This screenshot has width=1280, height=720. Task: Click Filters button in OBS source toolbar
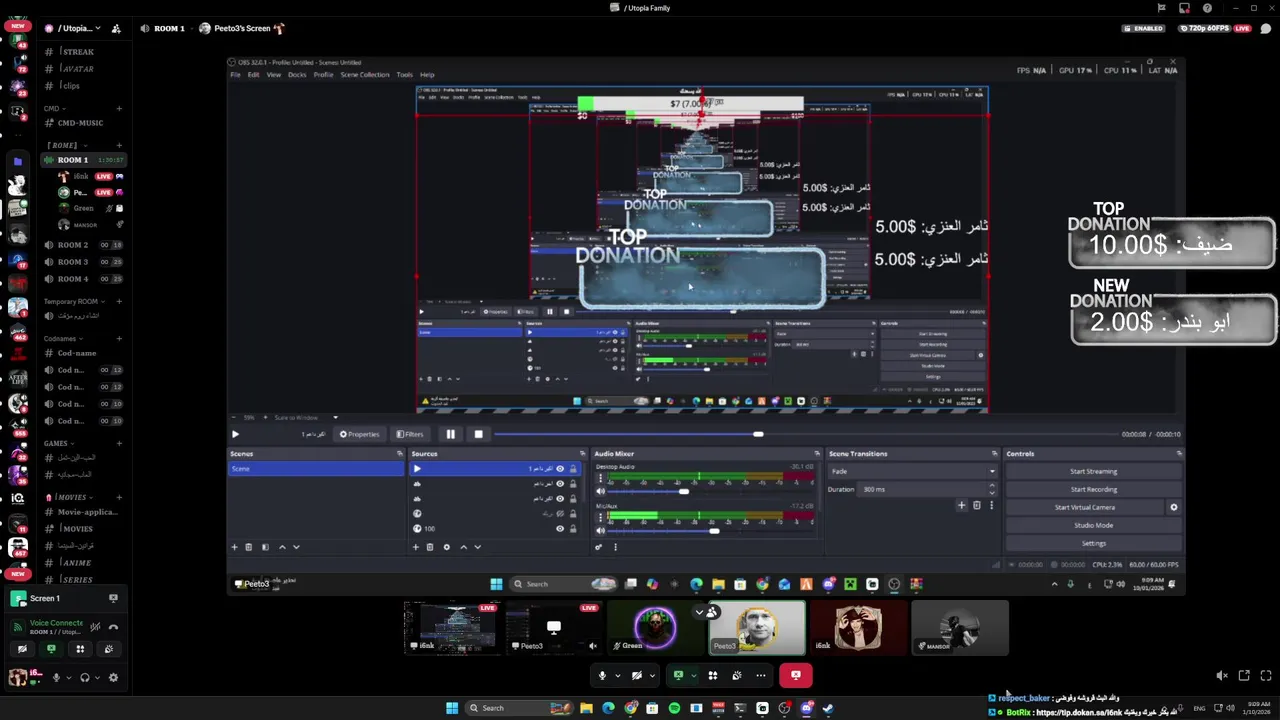coord(409,434)
